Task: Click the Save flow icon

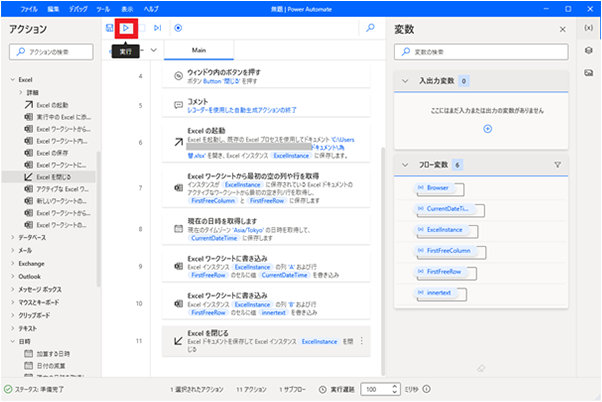Action: (109, 28)
